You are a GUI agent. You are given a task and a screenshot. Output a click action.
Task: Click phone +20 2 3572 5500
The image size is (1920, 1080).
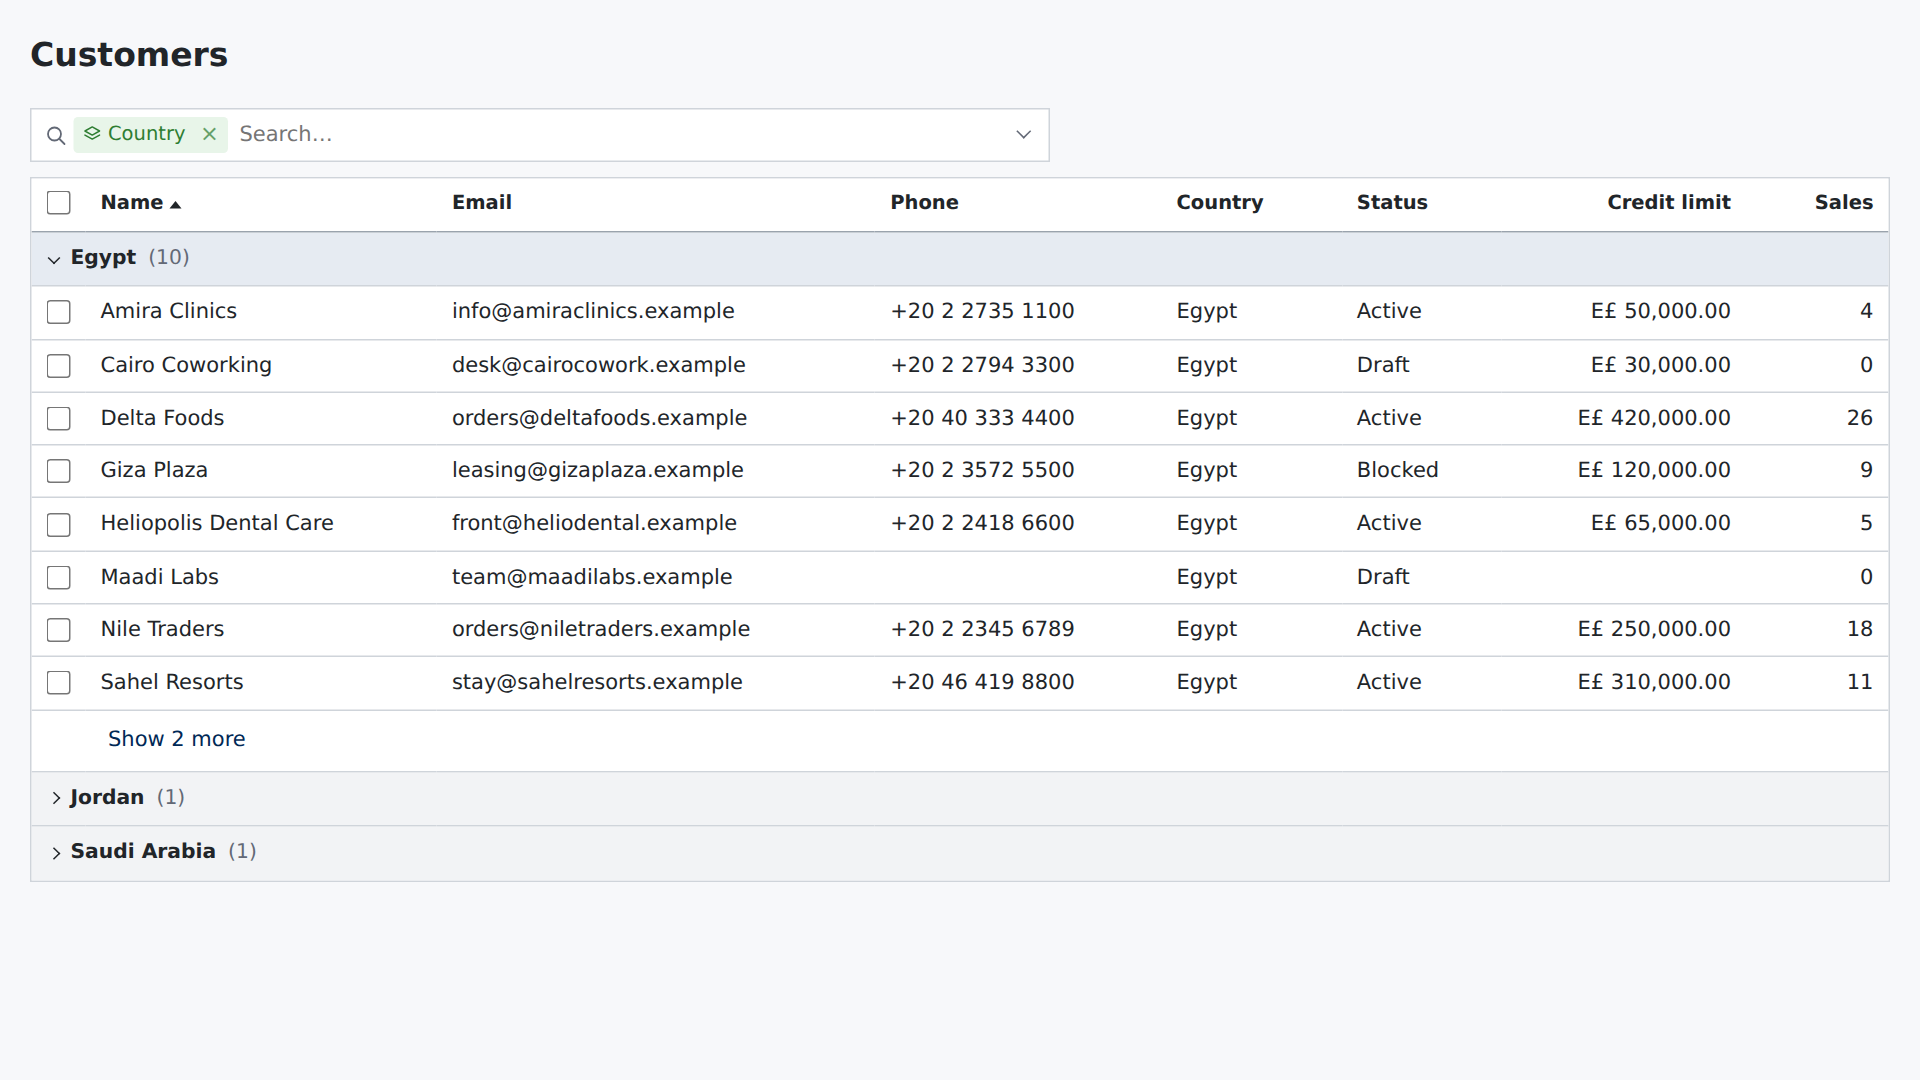click(982, 470)
